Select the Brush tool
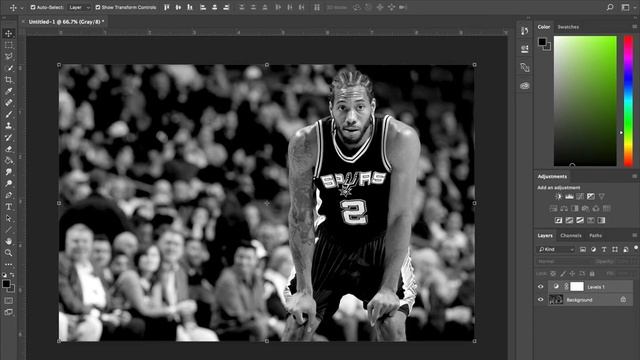 [x=9, y=114]
